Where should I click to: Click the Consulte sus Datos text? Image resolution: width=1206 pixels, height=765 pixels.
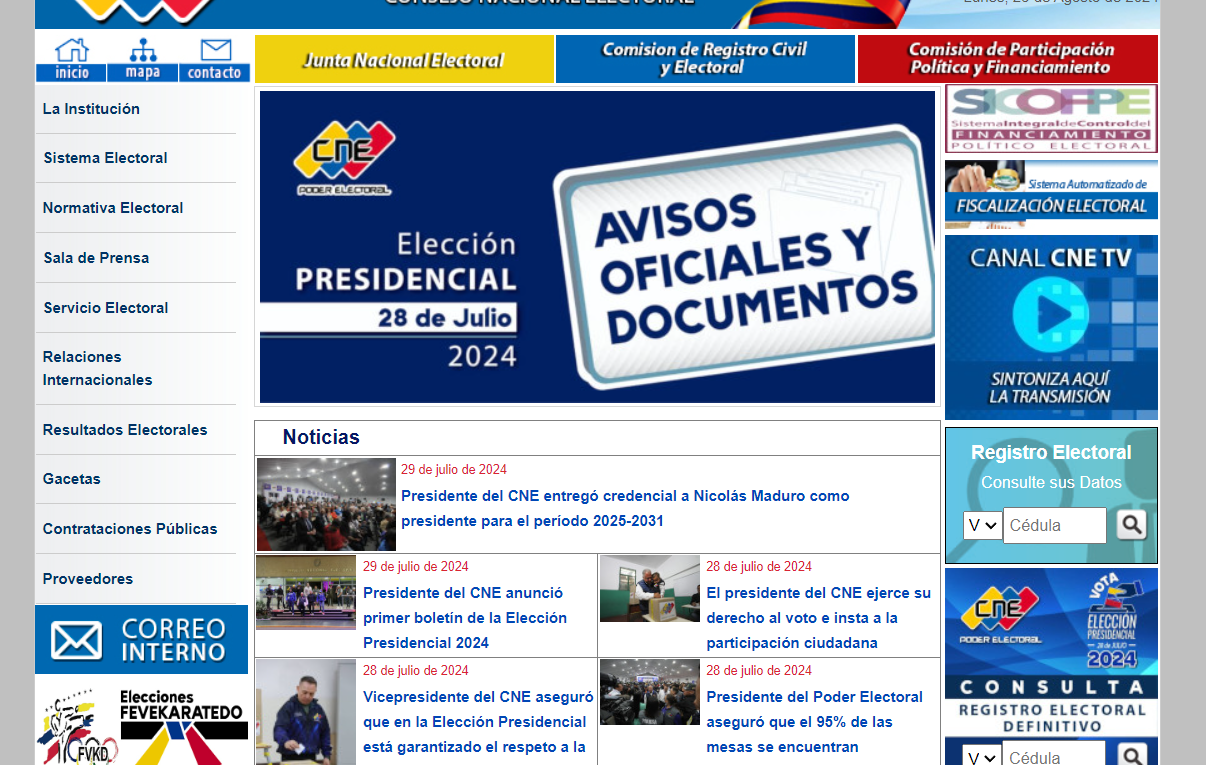[1051, 482]
